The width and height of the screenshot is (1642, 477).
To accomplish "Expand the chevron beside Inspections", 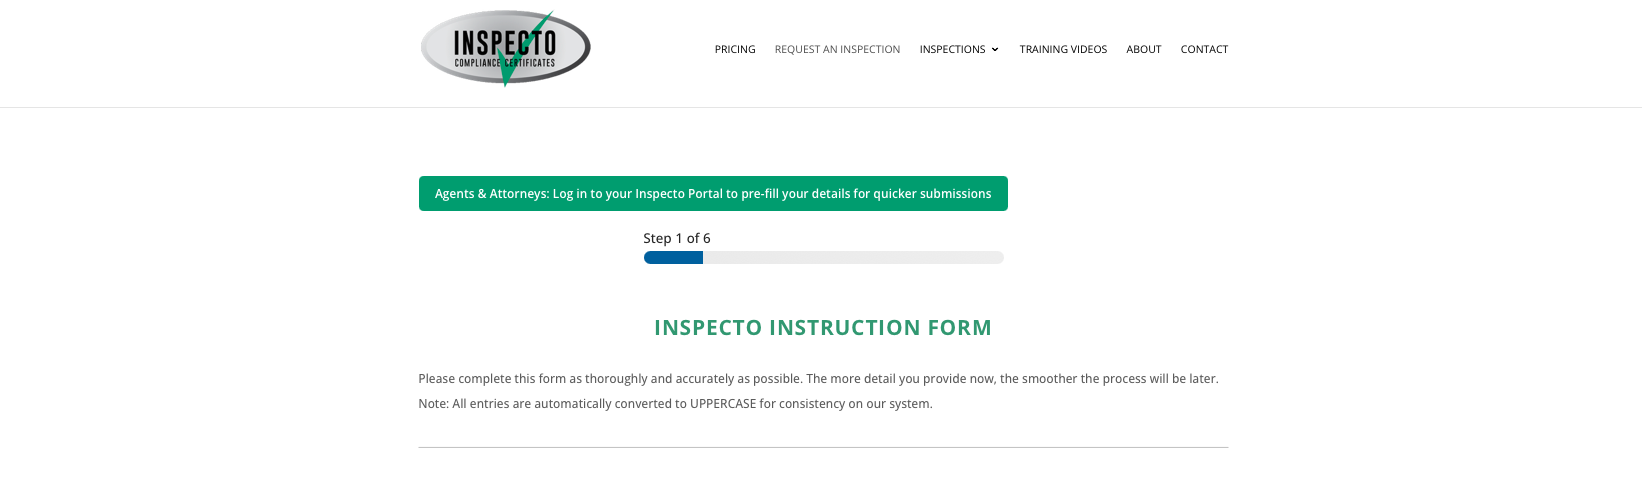I will coord(995,50).
